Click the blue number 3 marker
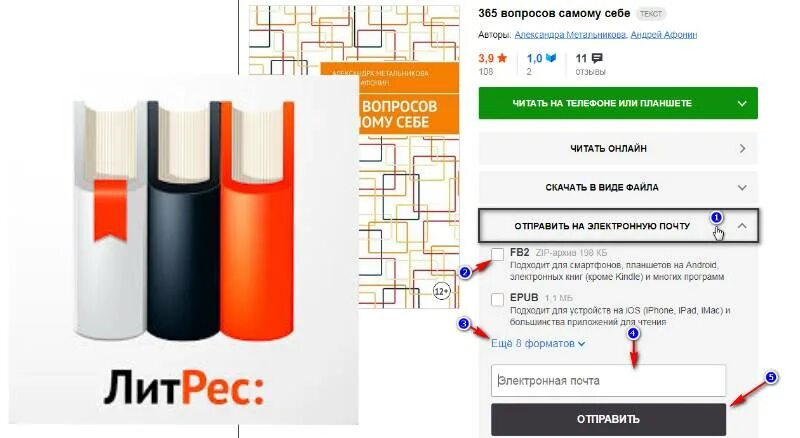This screenshot has height=438, width=800. (464, 324)
